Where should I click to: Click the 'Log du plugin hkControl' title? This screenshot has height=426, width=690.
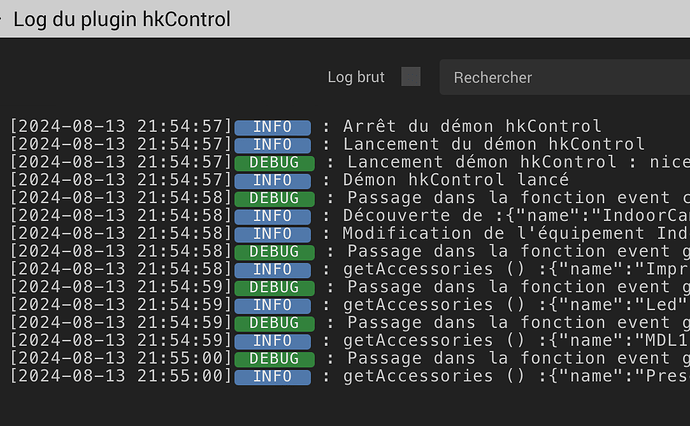(122, 19)
